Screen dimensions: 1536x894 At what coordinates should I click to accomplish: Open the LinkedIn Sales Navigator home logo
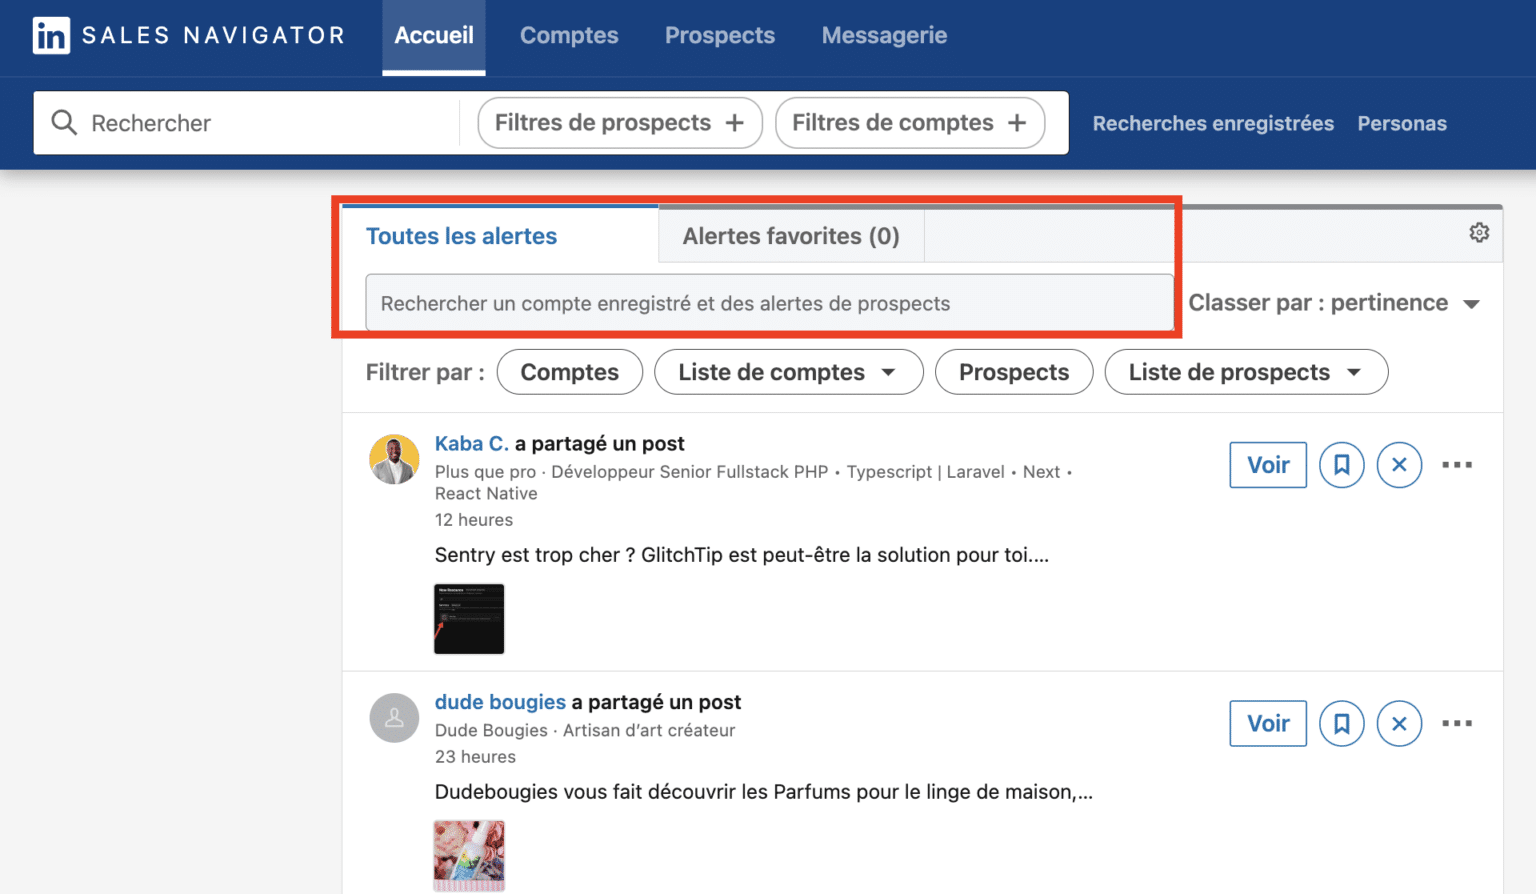(190, 35)
